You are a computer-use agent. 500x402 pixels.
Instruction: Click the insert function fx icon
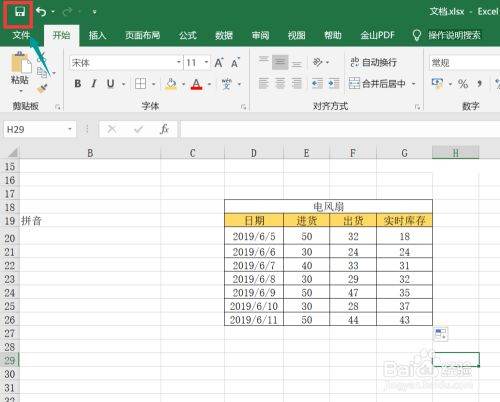click(164, 129)
